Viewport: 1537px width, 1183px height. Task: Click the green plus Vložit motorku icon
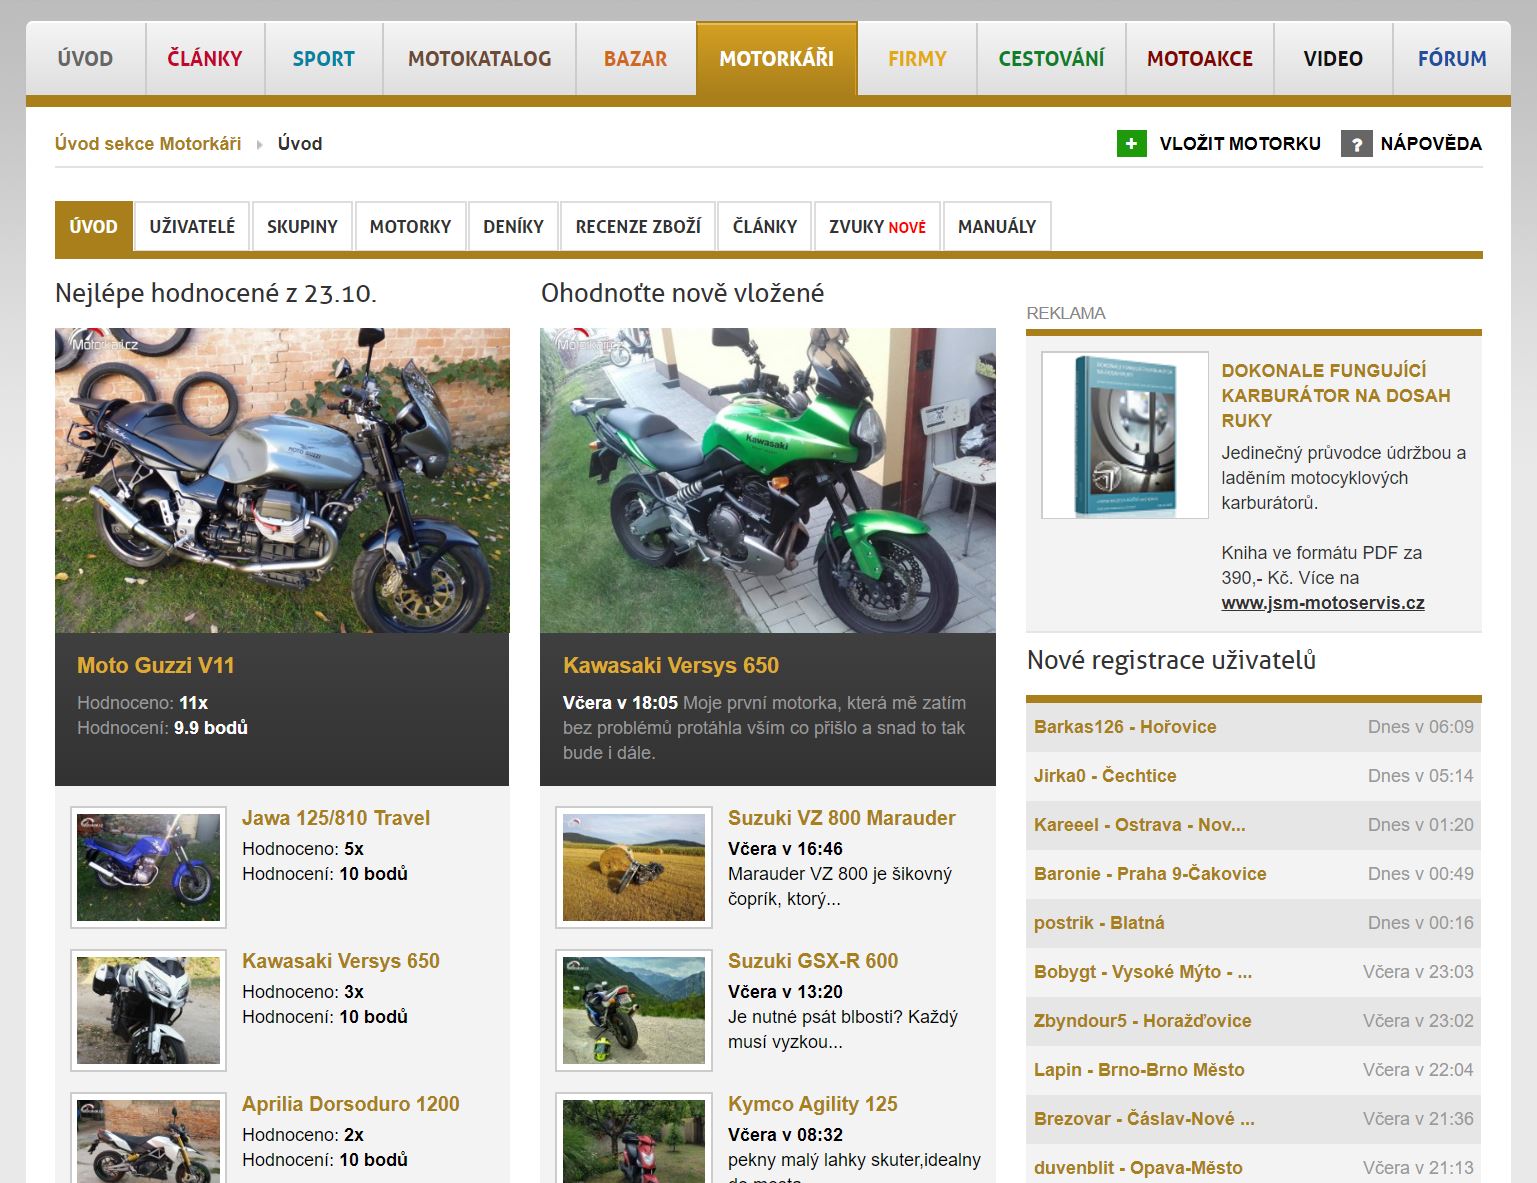coord(1131,144)
